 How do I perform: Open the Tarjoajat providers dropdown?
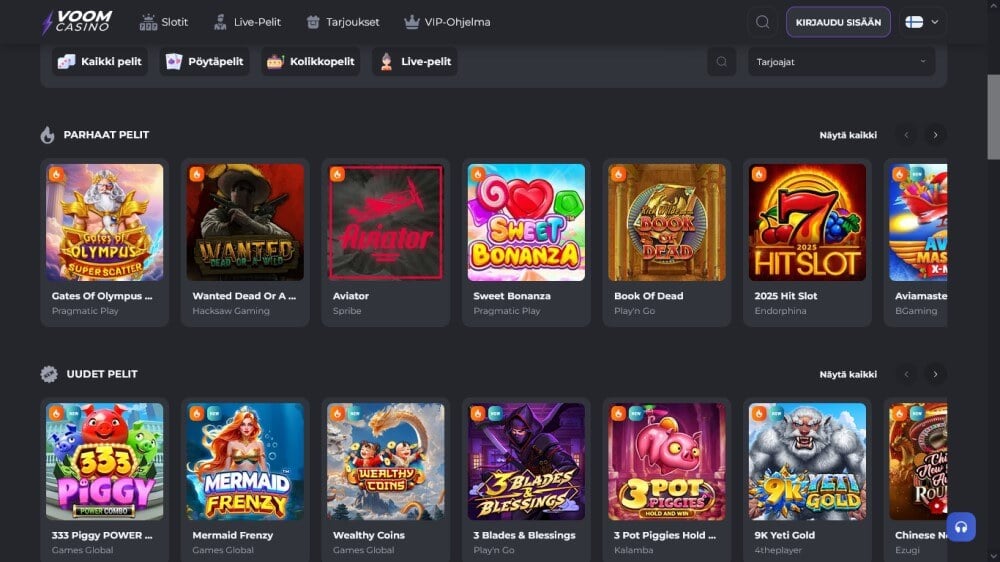[x=841, y=62]
